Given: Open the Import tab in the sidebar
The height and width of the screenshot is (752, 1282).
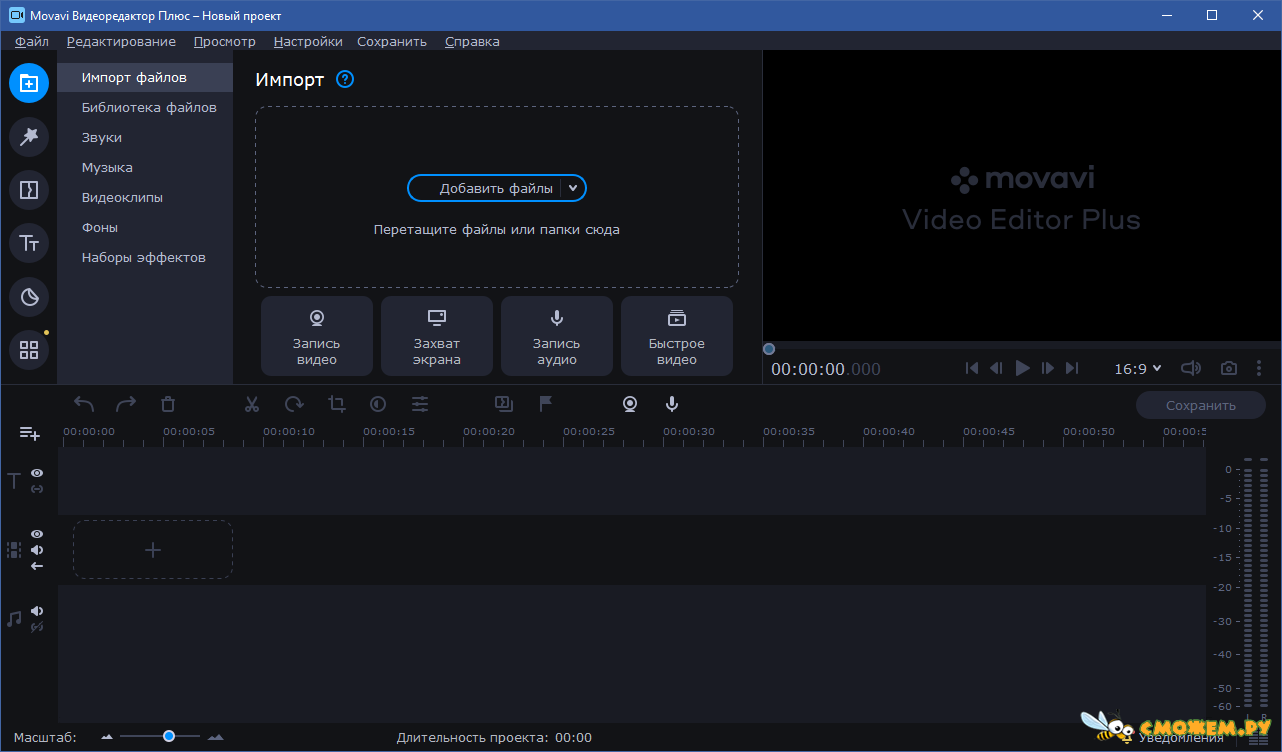Looking at the screenshot, I should pos(29,83).
